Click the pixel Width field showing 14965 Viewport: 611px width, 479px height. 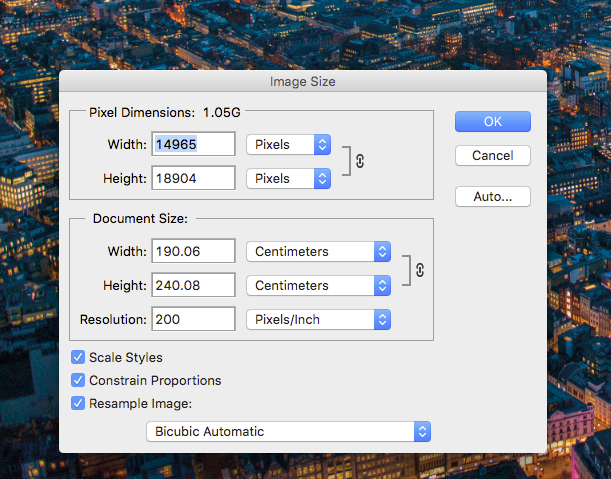click(193, 145)
